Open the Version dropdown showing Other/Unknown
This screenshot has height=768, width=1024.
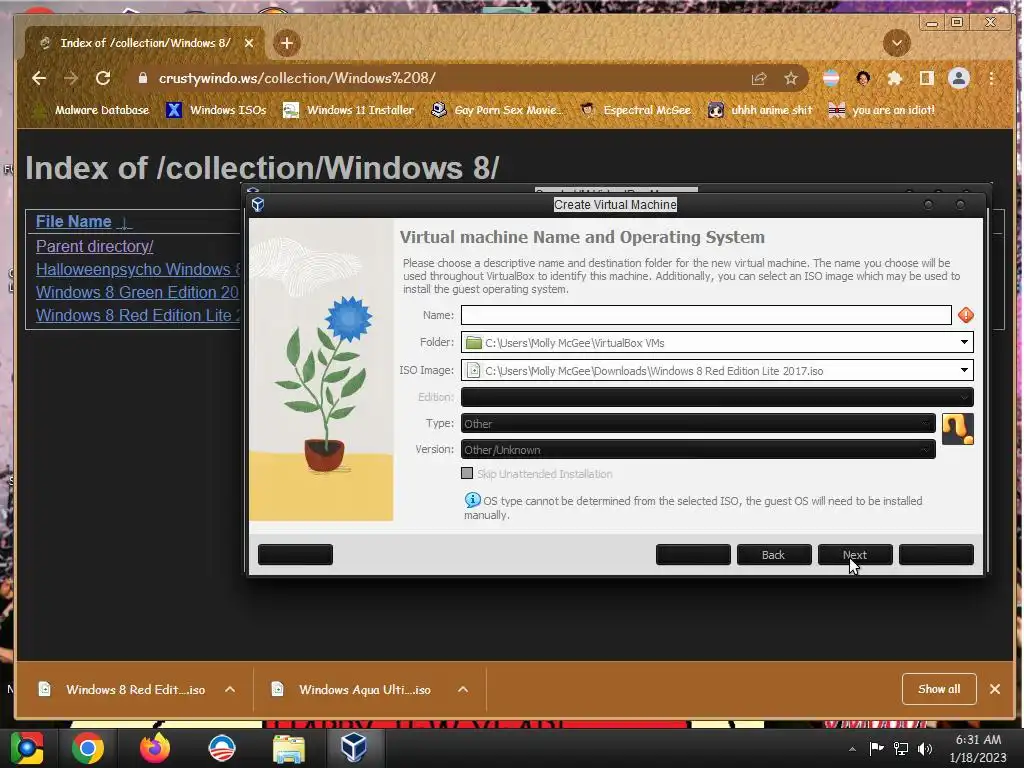pyautogui.click(x=698, y=449)
